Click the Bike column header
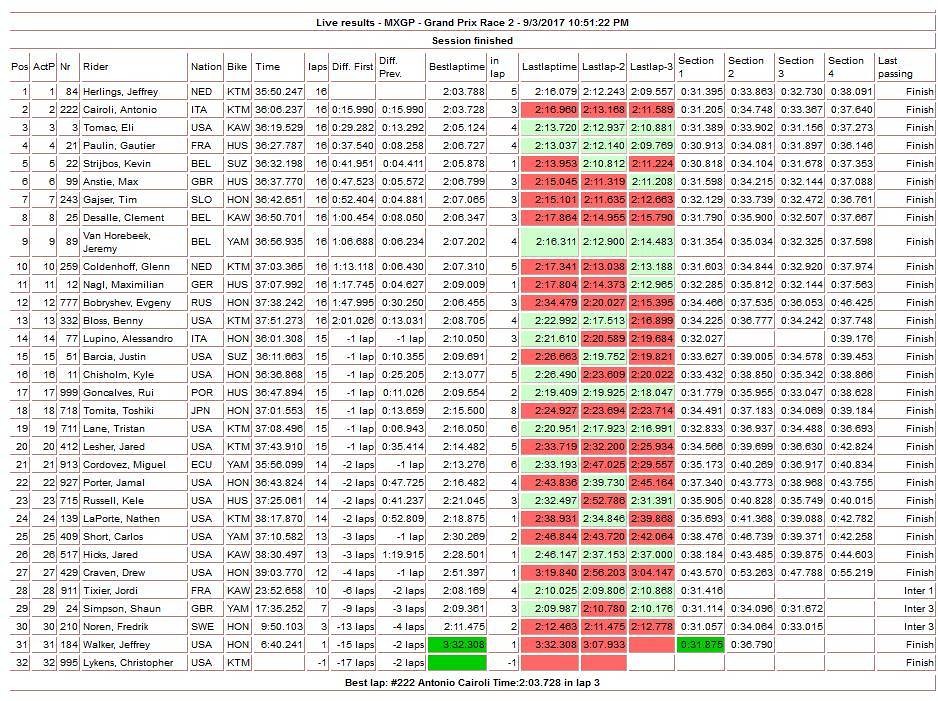 point(237,67)
